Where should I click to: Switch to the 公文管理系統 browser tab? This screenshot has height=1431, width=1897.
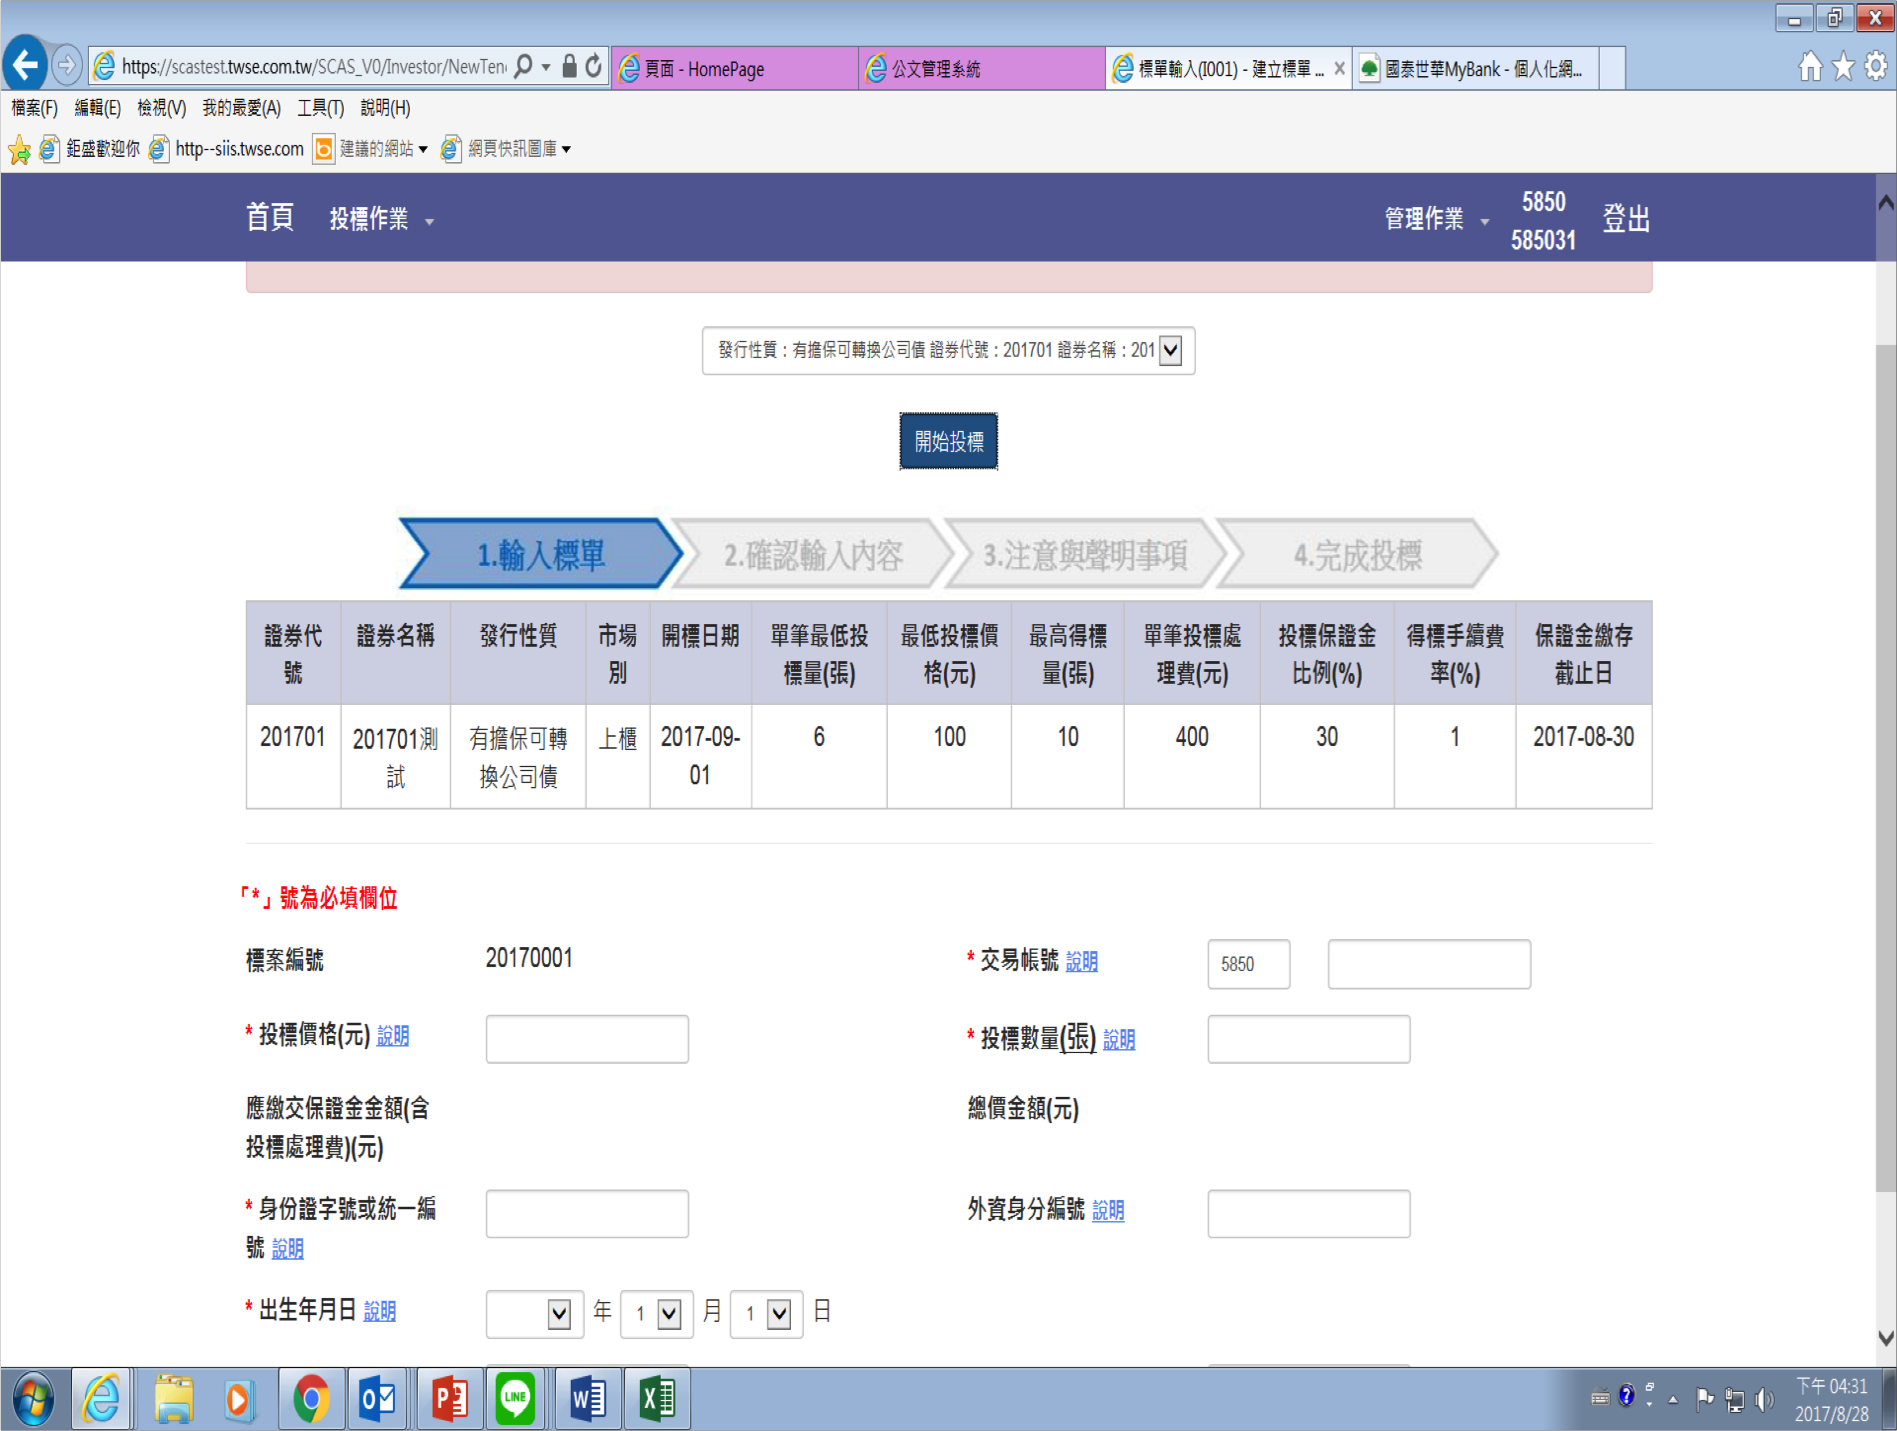click(x=980, y=68)
